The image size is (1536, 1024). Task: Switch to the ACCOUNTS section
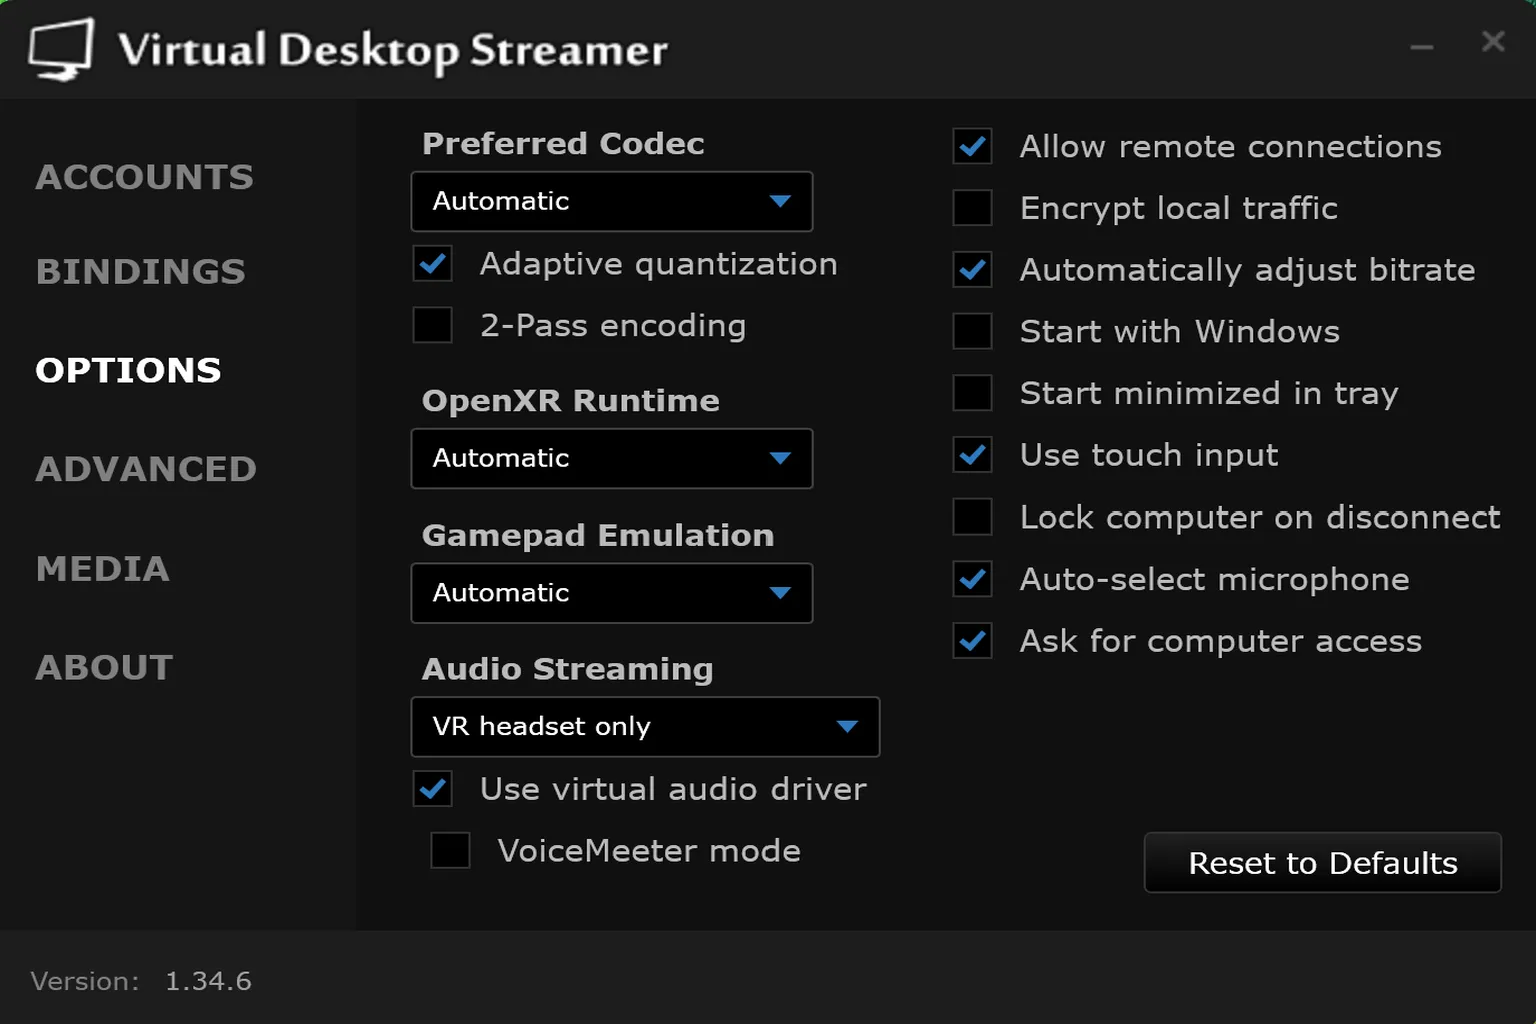pyautogui.click(x=144, y=177)
